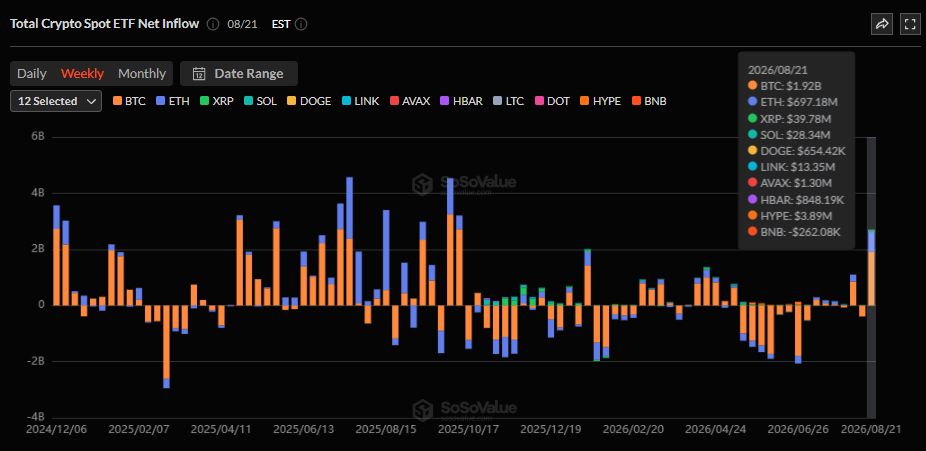Click tooltip row SOL: $28.34M

788,135
